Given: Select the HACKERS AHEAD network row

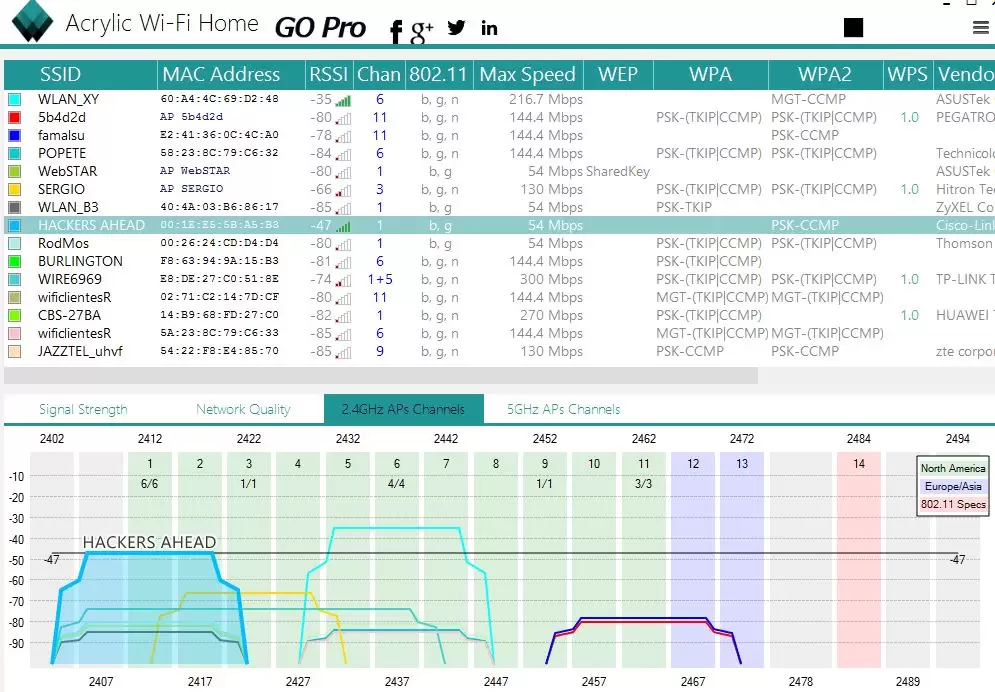Looking at the screenshot, I should tap(499, 225).
